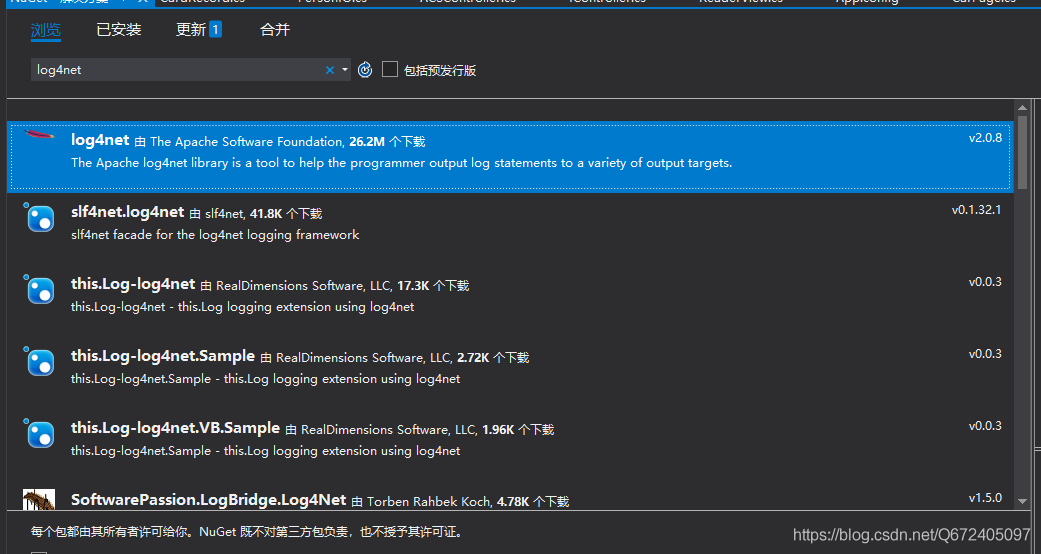Select the this.Log-log4net.VB.Sample package title
The image size is (1041, 554).
click(x=175, y=428)
